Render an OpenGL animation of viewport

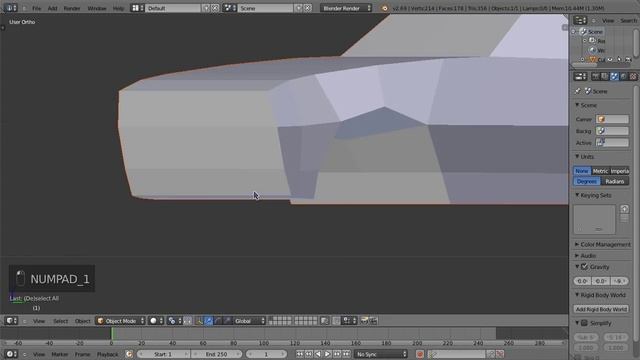tap(373, 321)
